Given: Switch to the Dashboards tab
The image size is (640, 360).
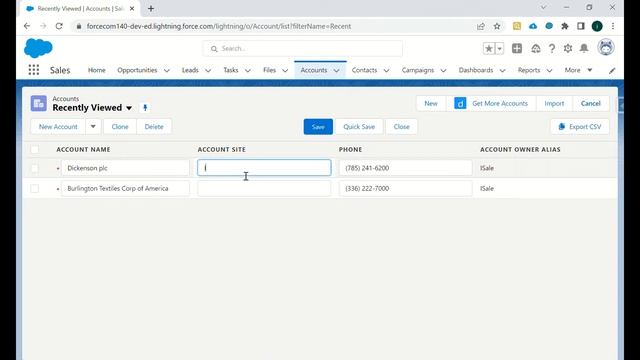Looking at the screenshot, I should click(x=476, y=70).
